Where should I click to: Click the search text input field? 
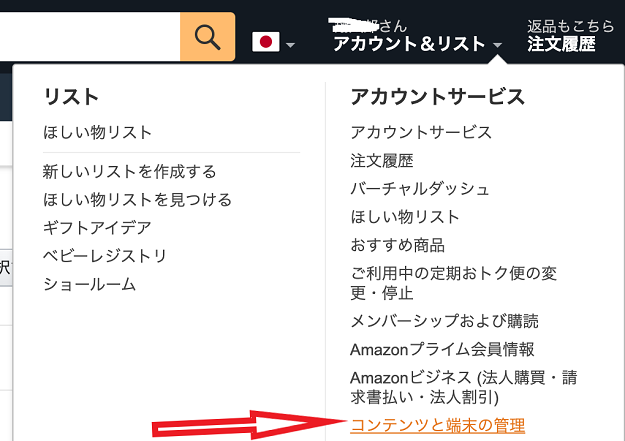coord(90,37)
